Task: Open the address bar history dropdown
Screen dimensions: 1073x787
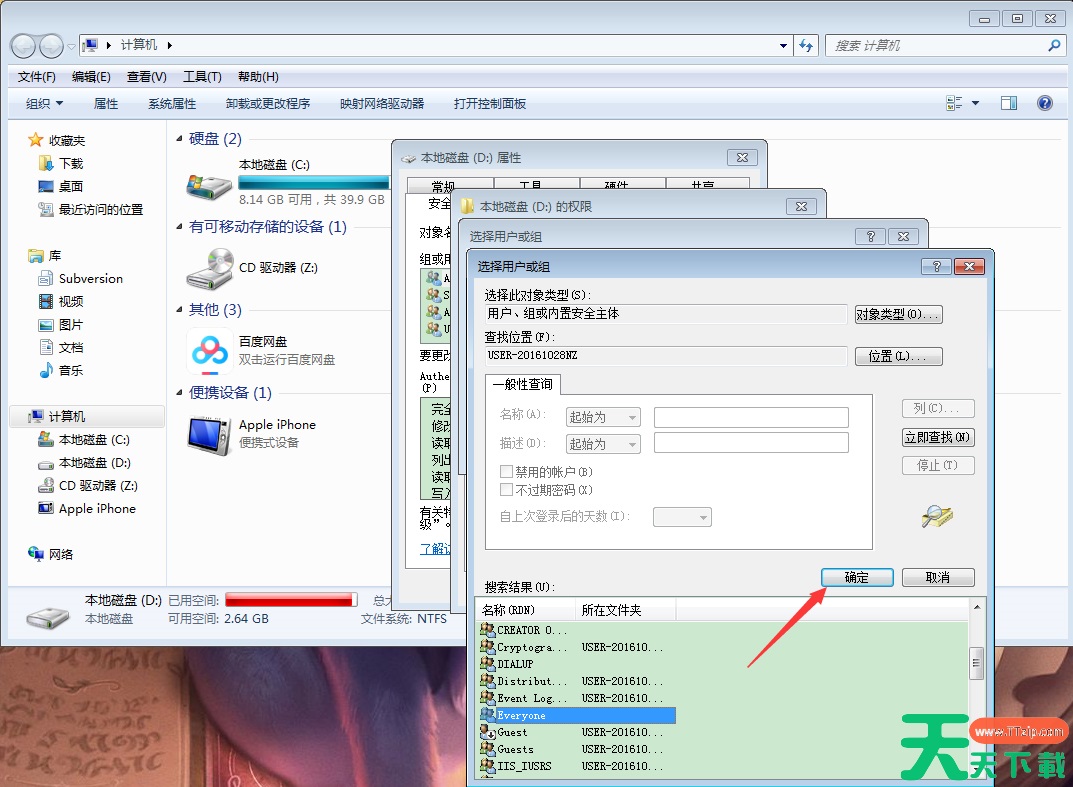Action: [784, 46]
